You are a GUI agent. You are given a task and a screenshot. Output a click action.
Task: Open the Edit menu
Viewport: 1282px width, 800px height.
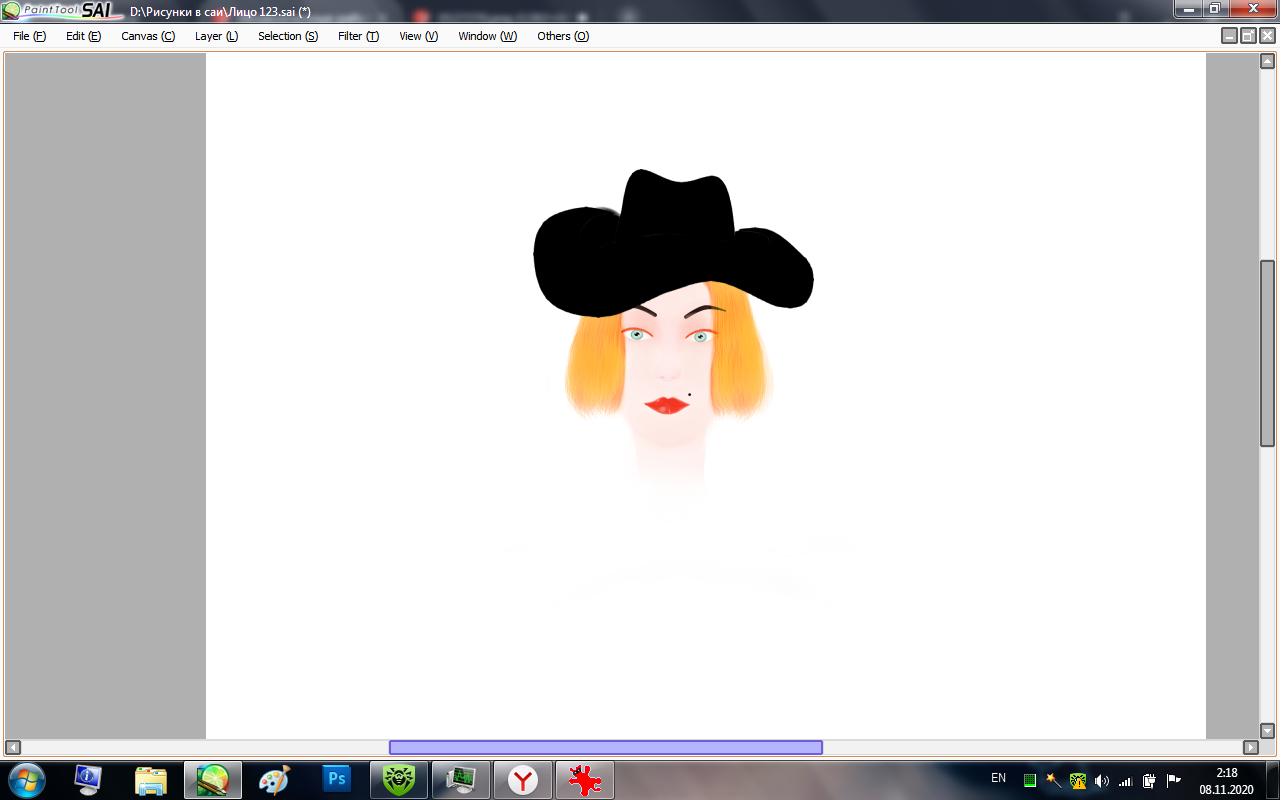(83, 36)
